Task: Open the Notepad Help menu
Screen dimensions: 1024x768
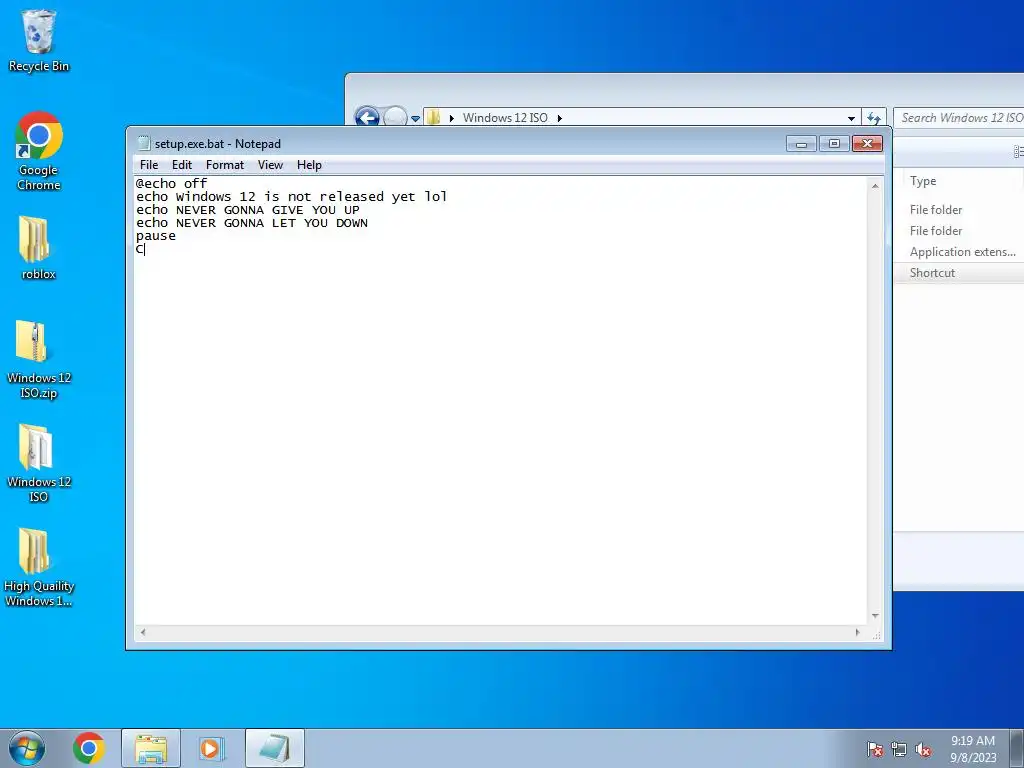Action: [x=309, y=165]
